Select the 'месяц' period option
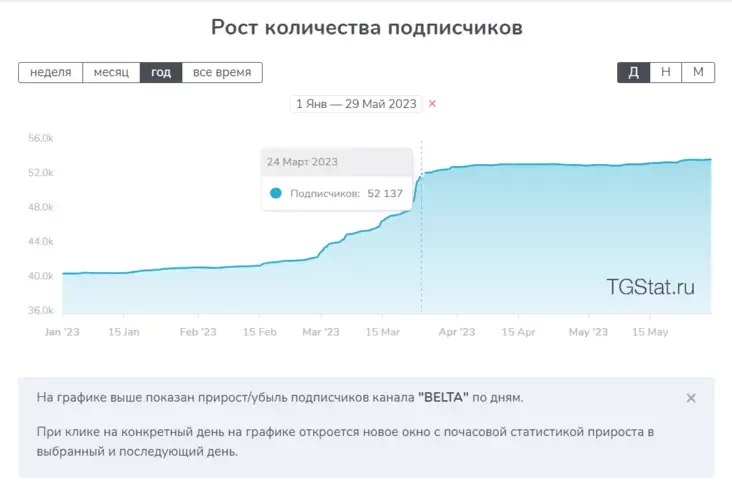 (x=111, y=72)
